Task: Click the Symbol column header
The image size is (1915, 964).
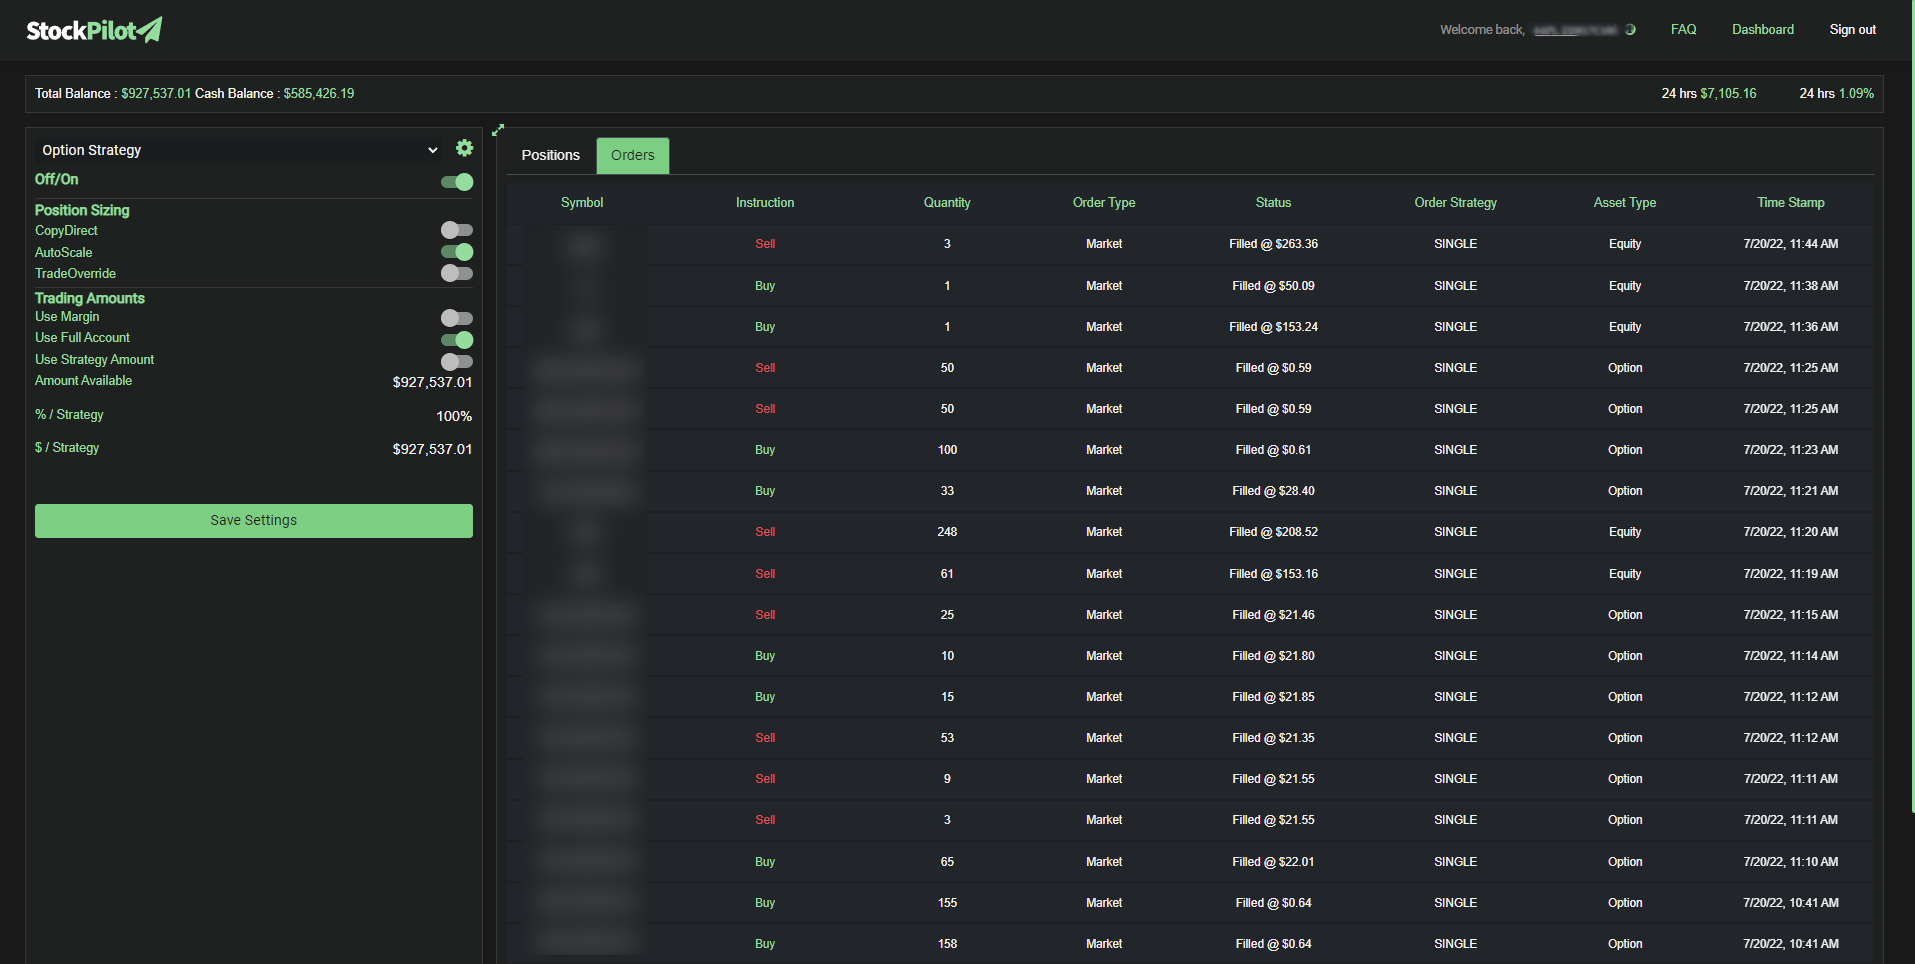Action: point(582,202)
